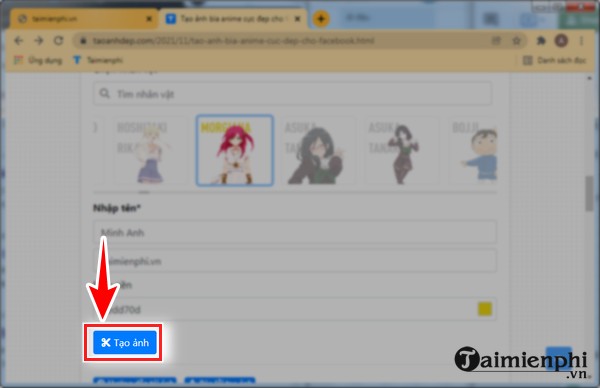Reload the page with refresh icon
Screen dimensions: 600x388
(59, 41)
